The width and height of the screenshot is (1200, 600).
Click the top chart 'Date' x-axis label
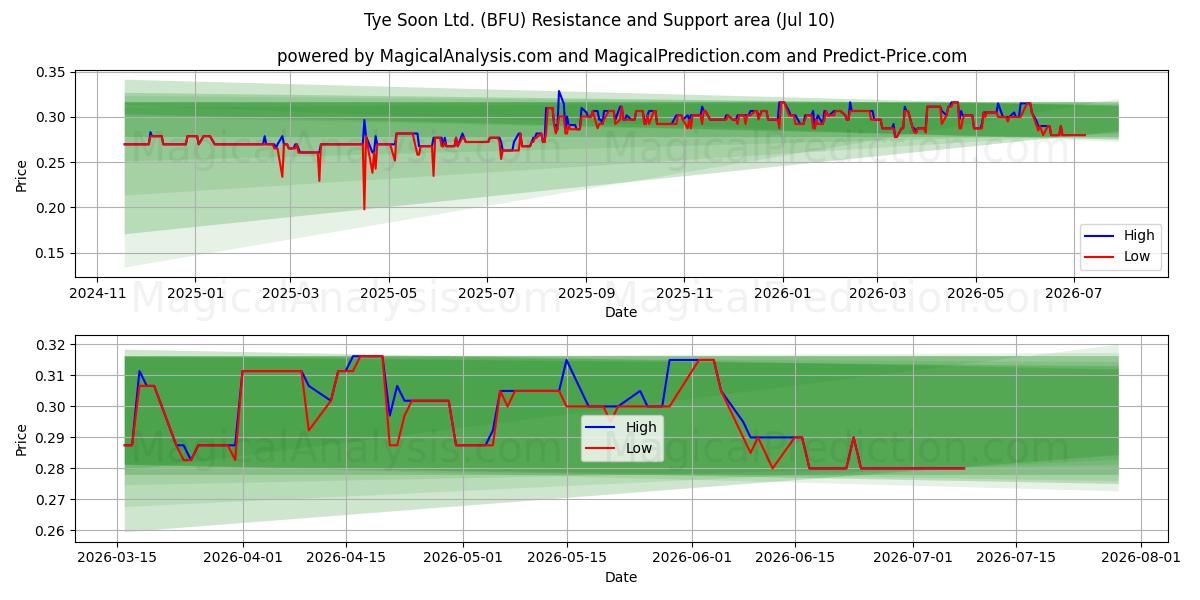point(621,312)
